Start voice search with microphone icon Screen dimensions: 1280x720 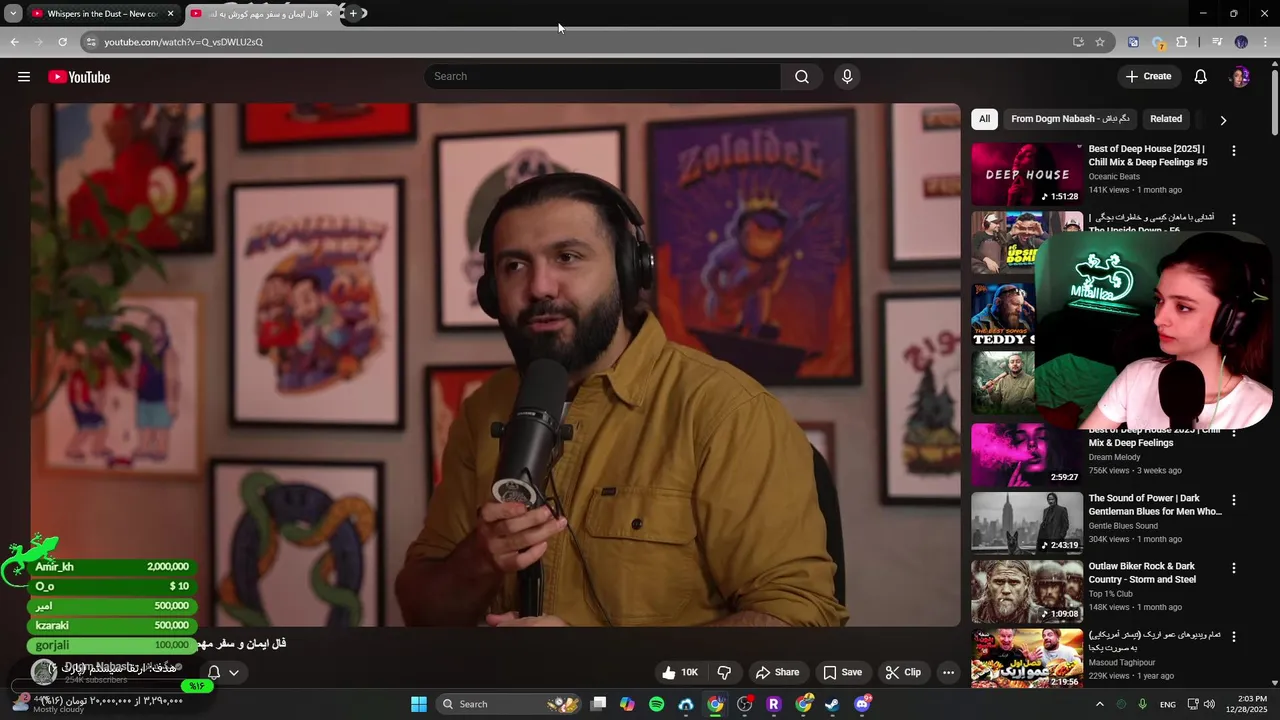847,77
